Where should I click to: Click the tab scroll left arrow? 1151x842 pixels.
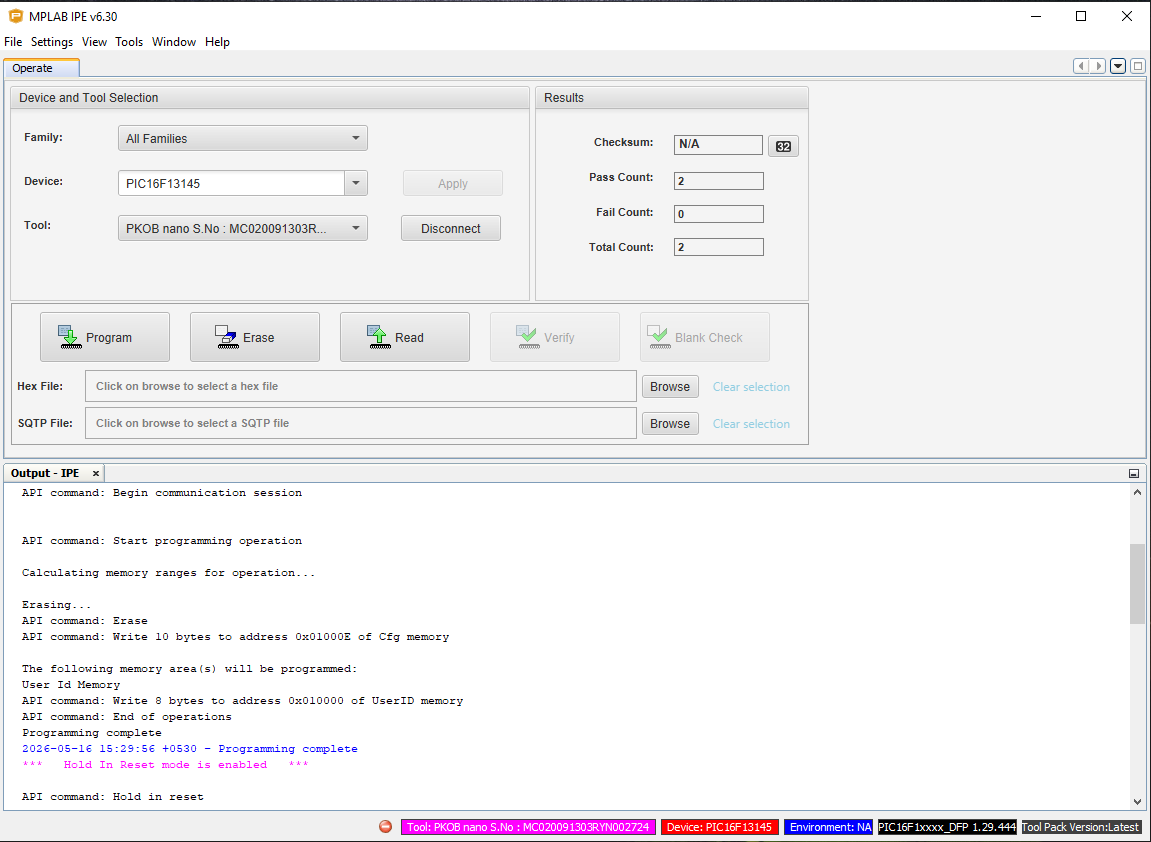(x=1081, y=66)
